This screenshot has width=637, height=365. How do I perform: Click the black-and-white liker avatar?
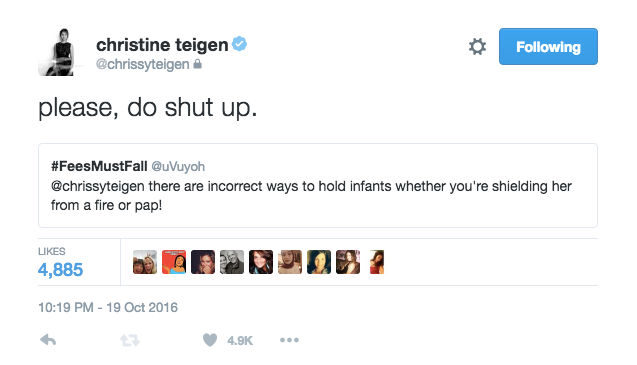point(232,262)
